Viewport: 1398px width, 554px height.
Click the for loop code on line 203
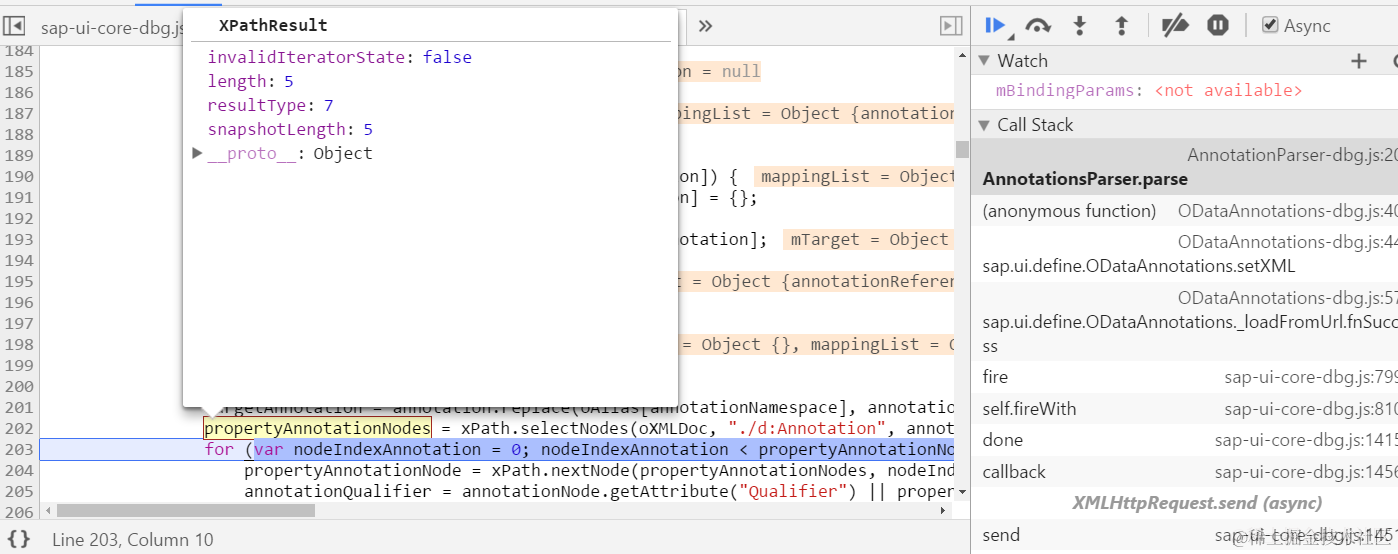[x=579, y=449]
